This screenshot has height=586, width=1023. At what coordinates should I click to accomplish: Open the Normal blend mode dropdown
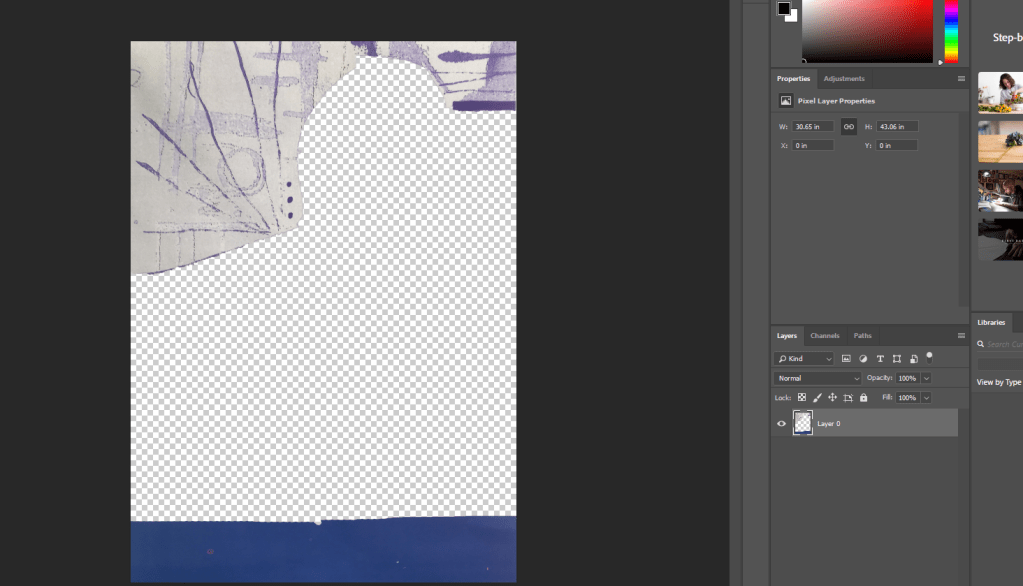tap(817, 378)
